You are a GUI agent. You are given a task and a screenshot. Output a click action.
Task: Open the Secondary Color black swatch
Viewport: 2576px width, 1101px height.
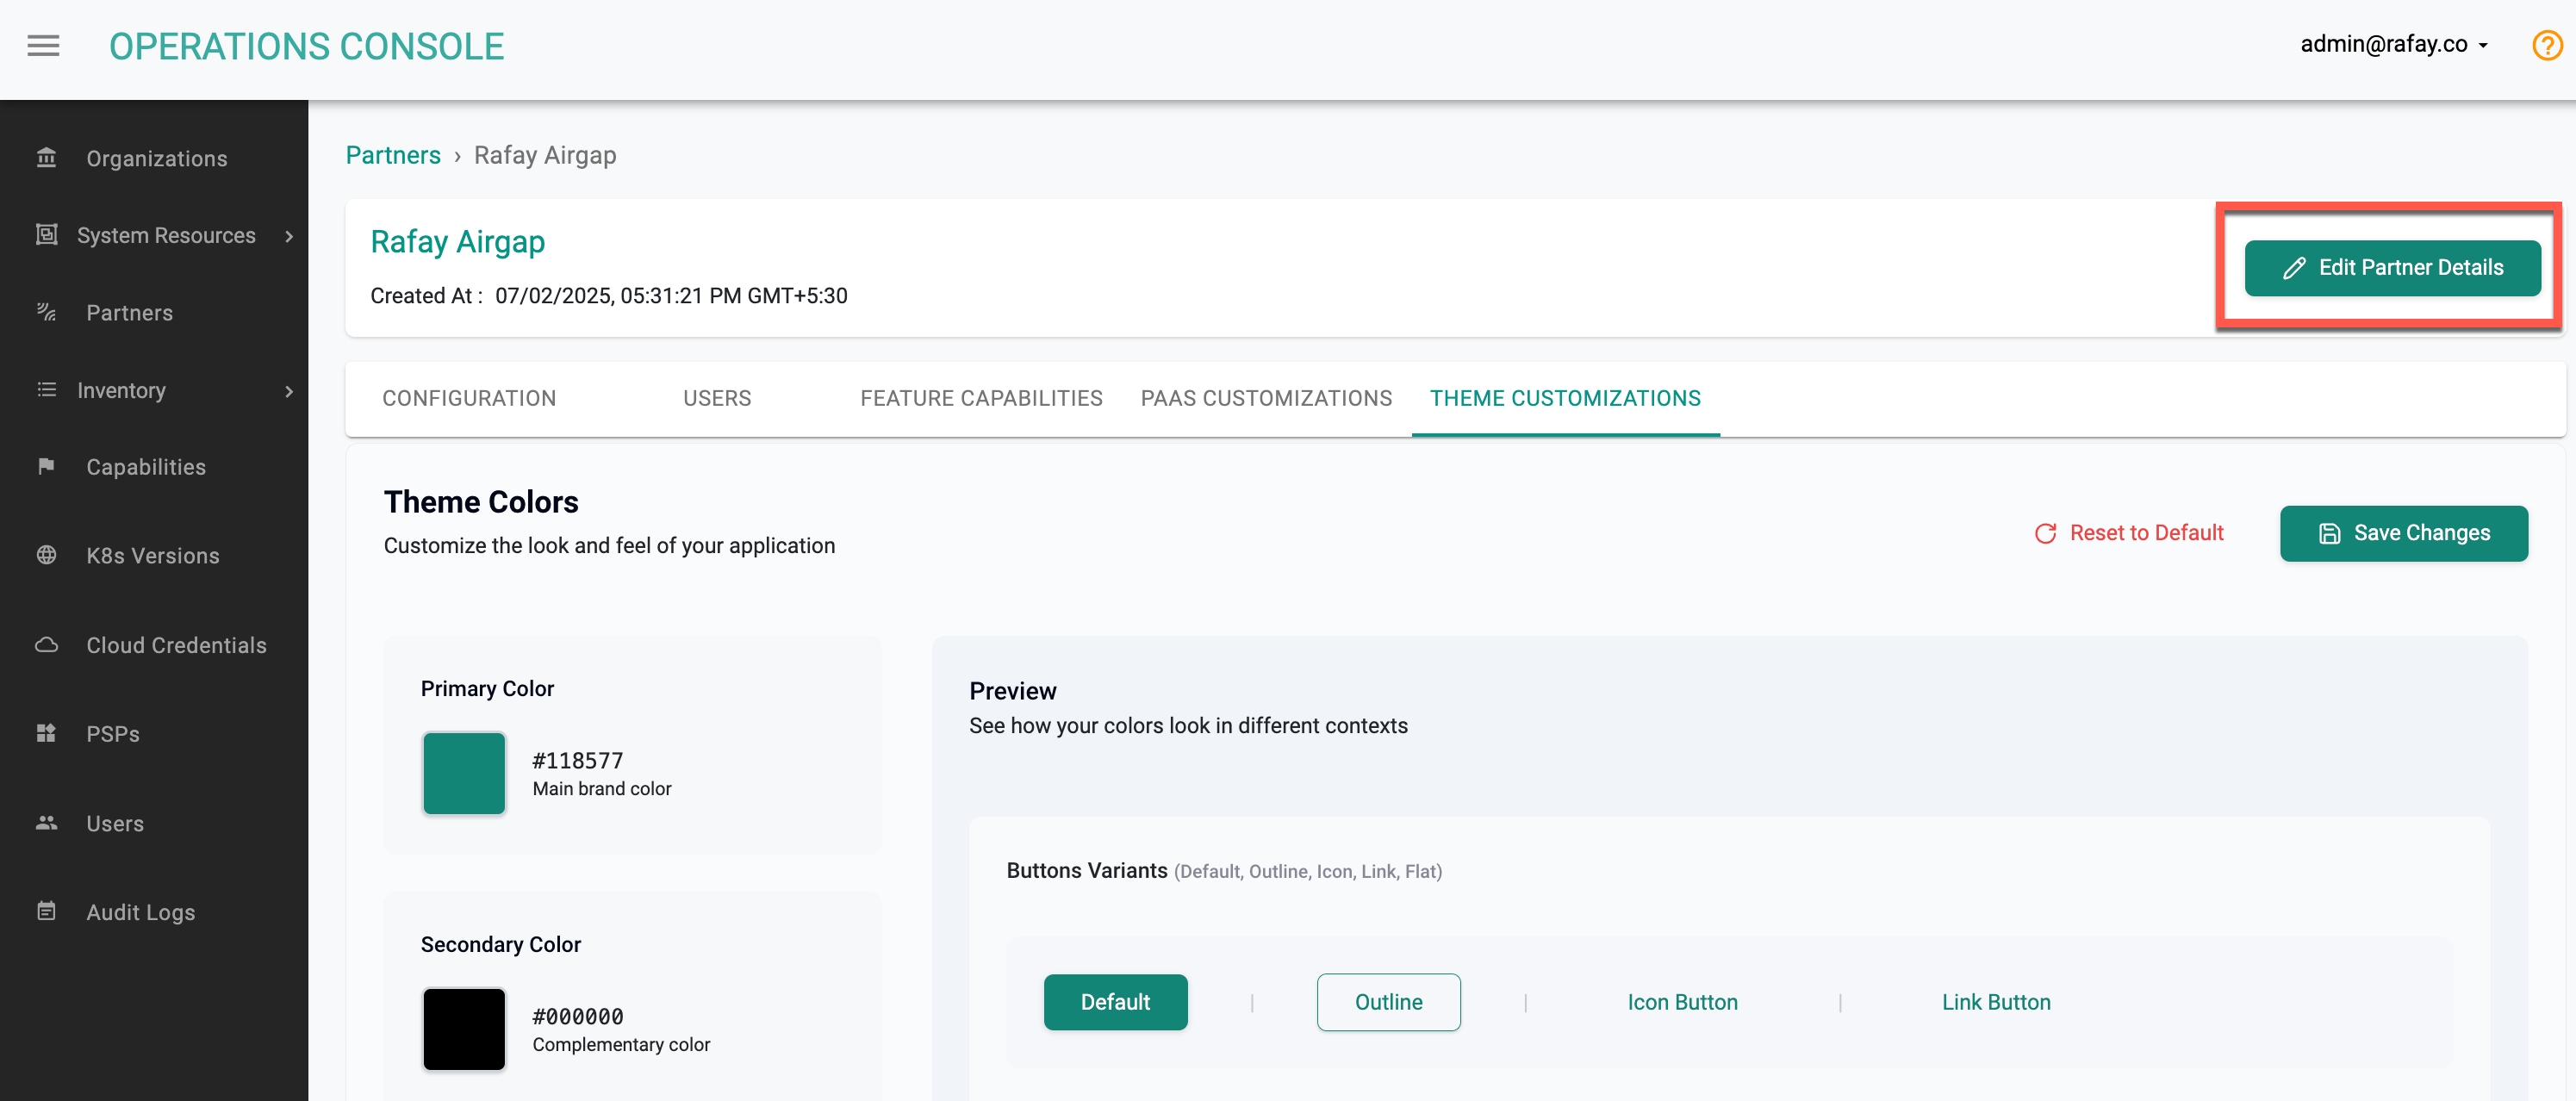point(464,1029)
